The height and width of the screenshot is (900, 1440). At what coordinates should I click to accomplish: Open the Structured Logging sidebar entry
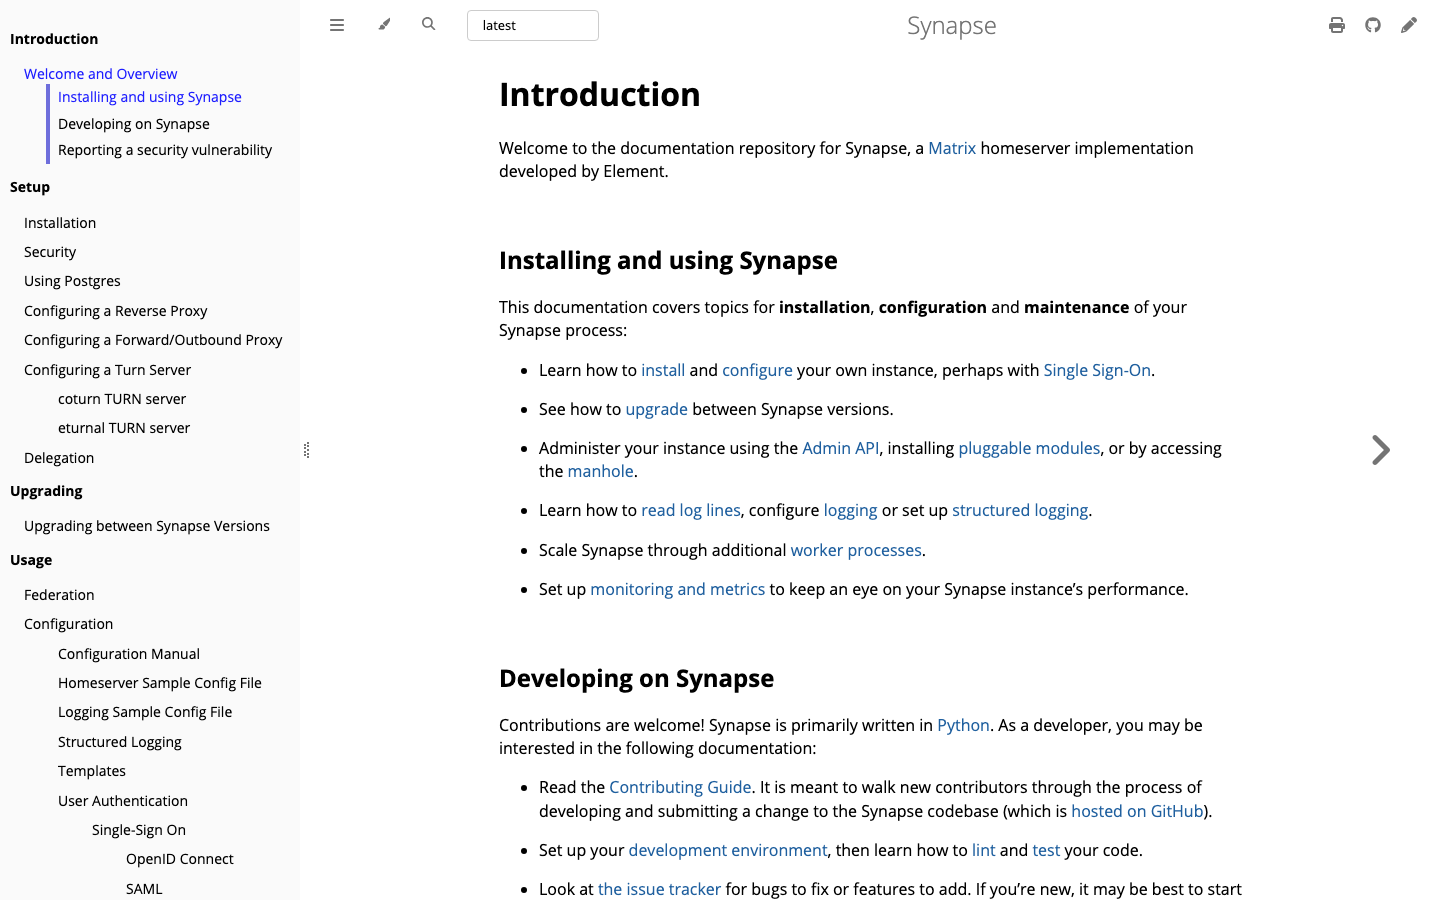coord(119,741)
